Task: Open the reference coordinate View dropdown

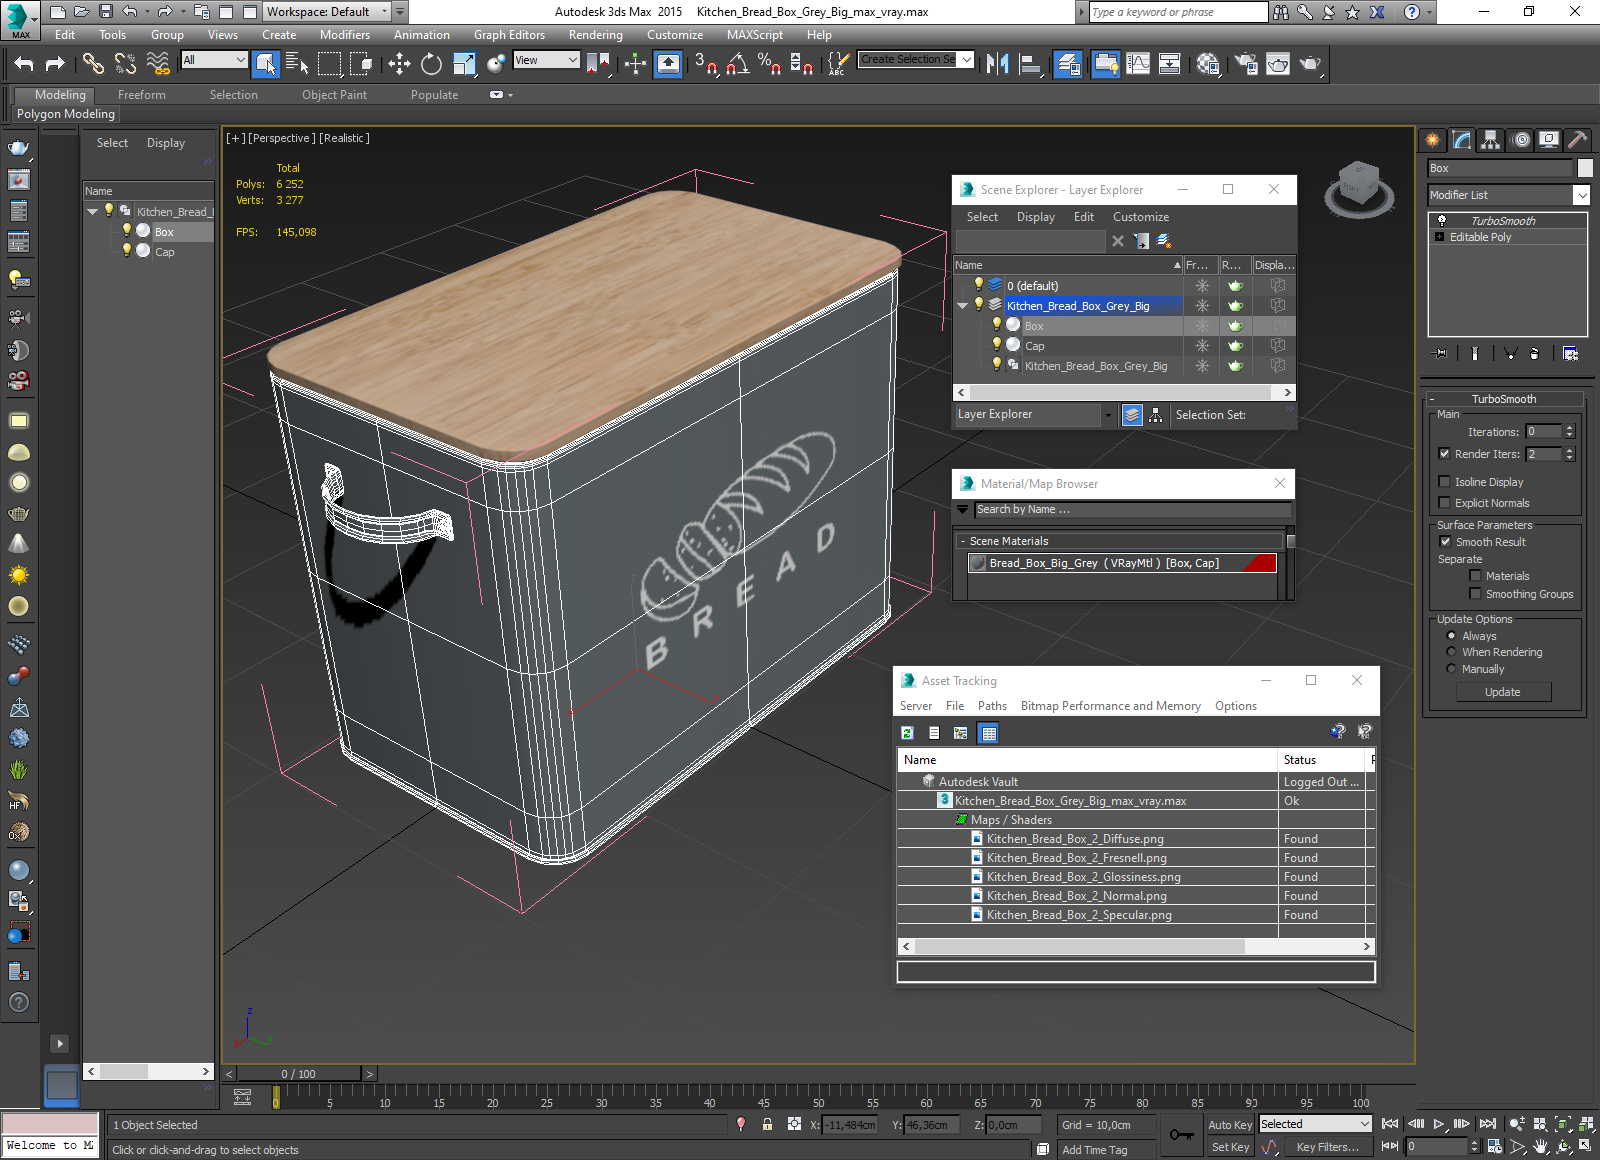Action: click(572, 60)
